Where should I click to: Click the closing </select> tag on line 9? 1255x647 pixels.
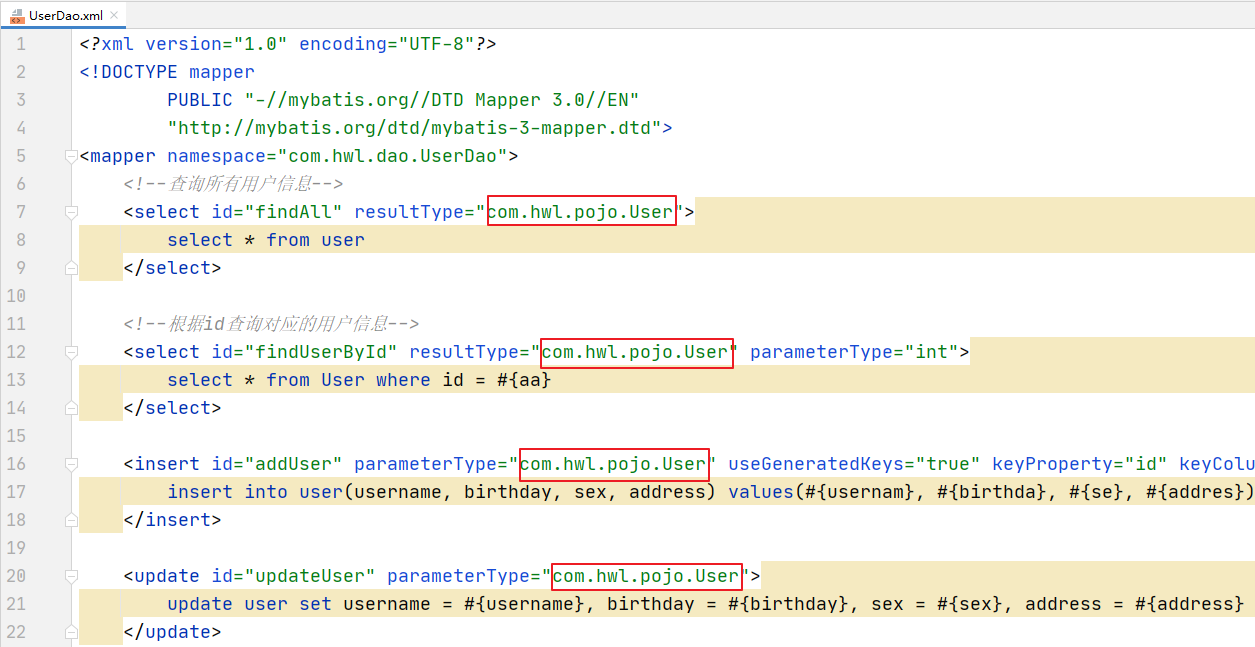pyautogui.click(x=173, y=268)
